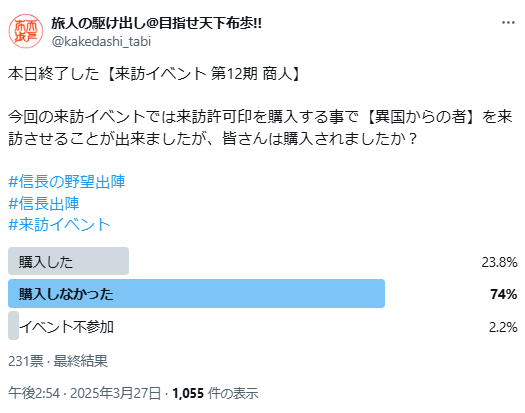Click the 2.2% poll result

[503, 327]
